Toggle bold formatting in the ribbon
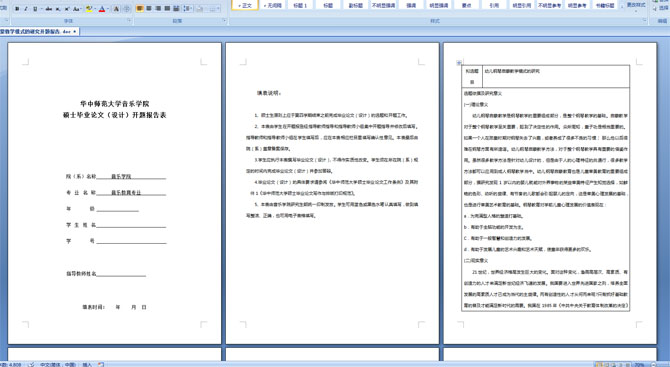The image size is (670, 367). (x=17, y=9)
